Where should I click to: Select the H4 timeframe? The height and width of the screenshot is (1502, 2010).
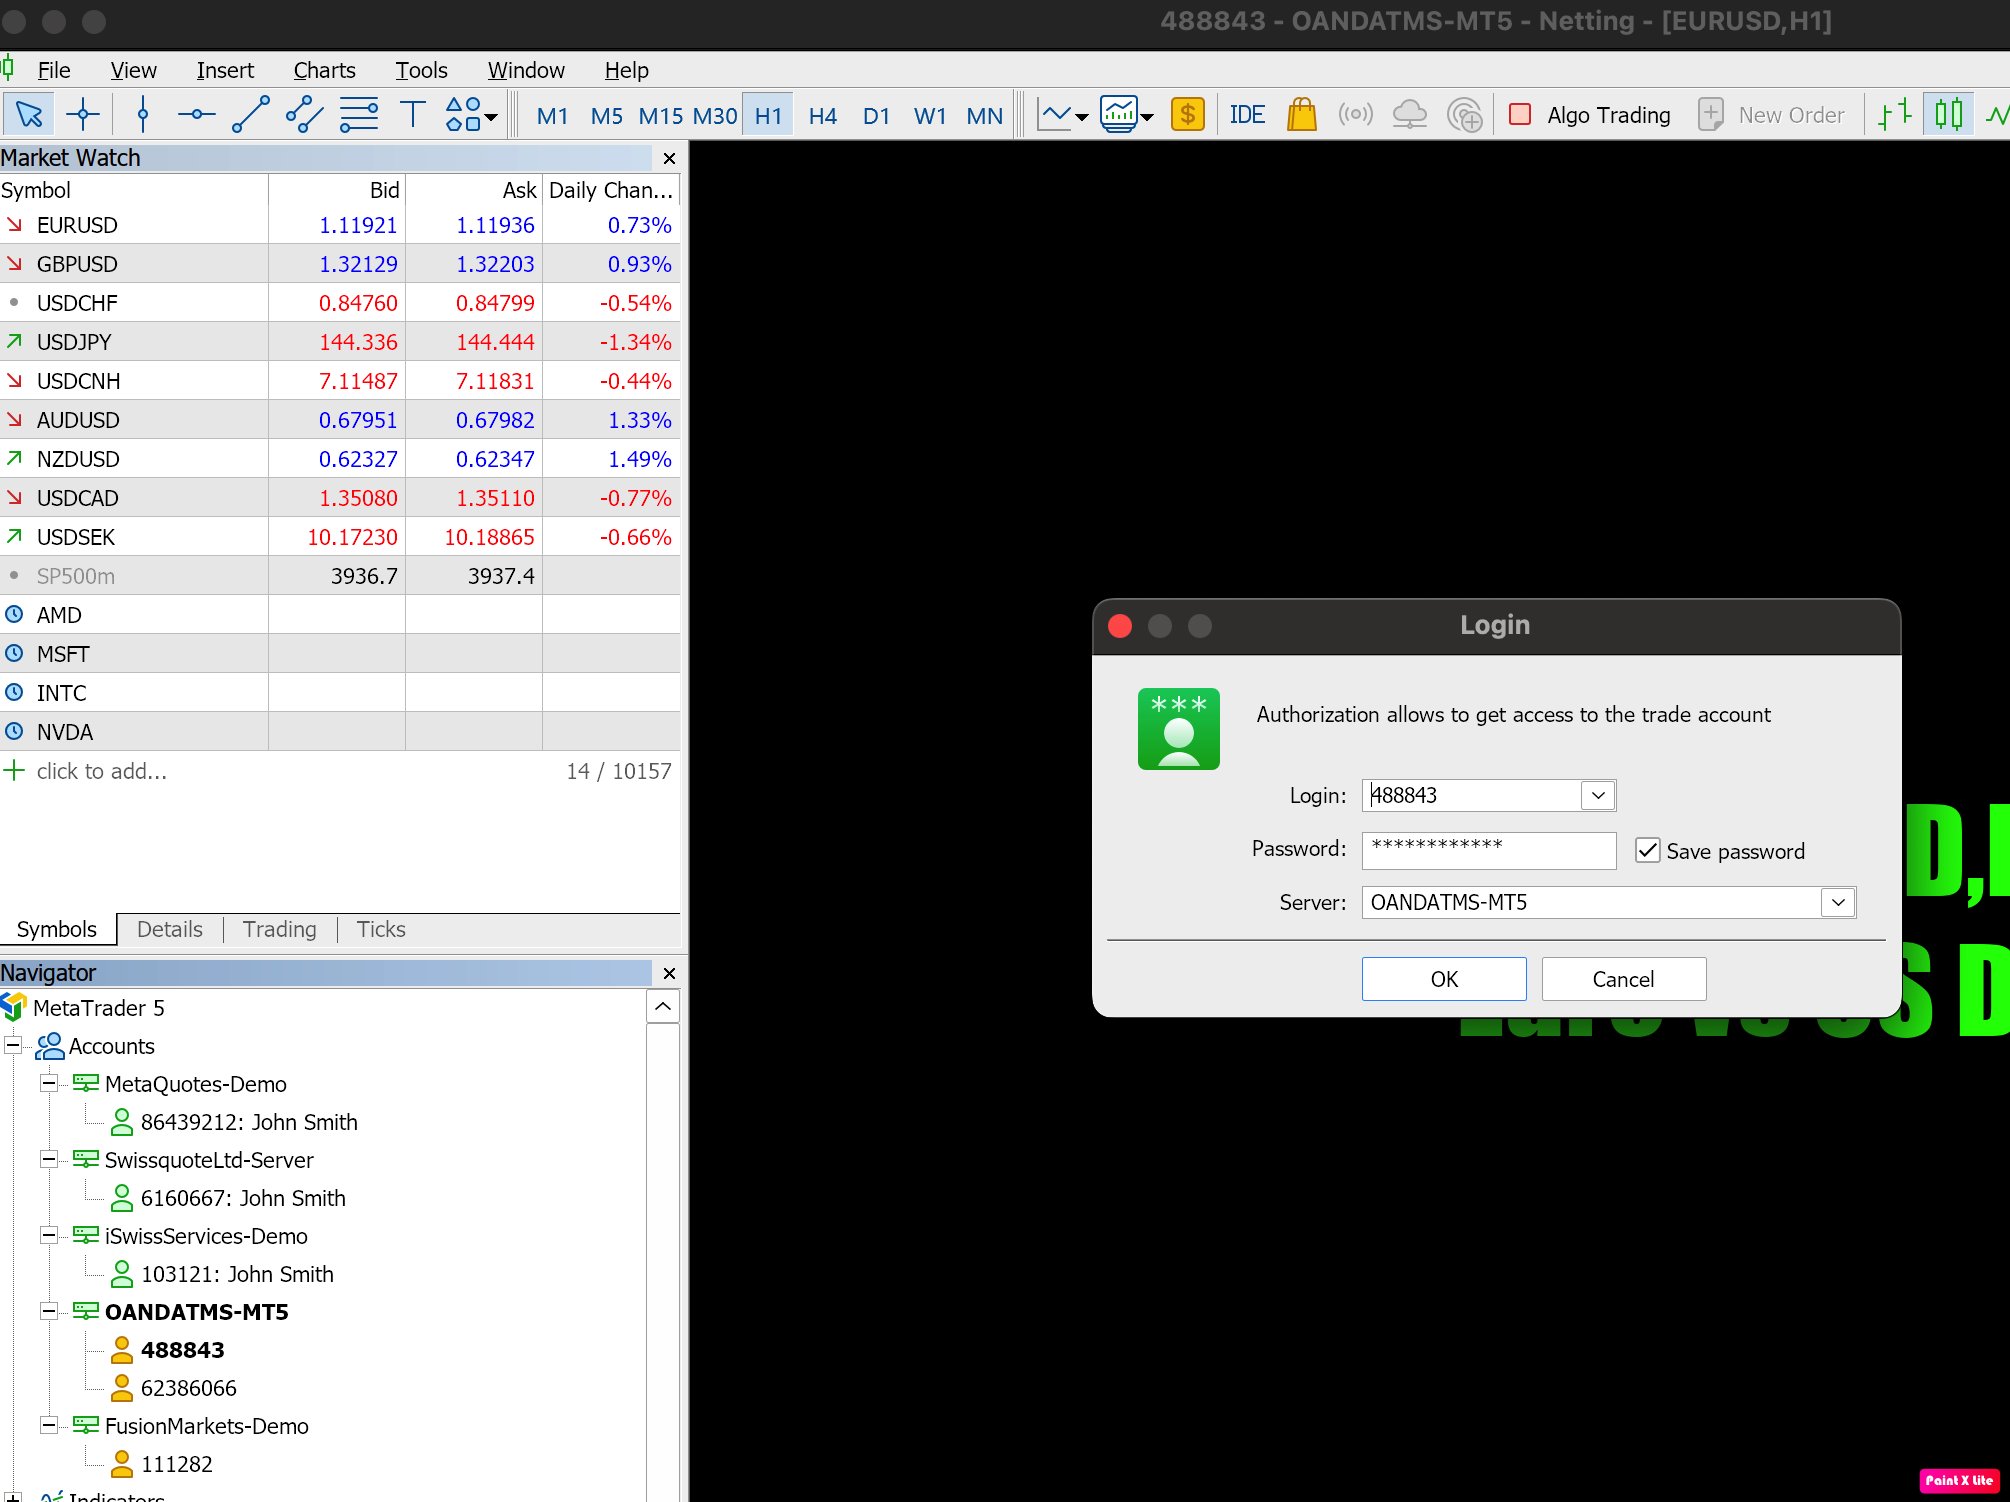(822, 116)
